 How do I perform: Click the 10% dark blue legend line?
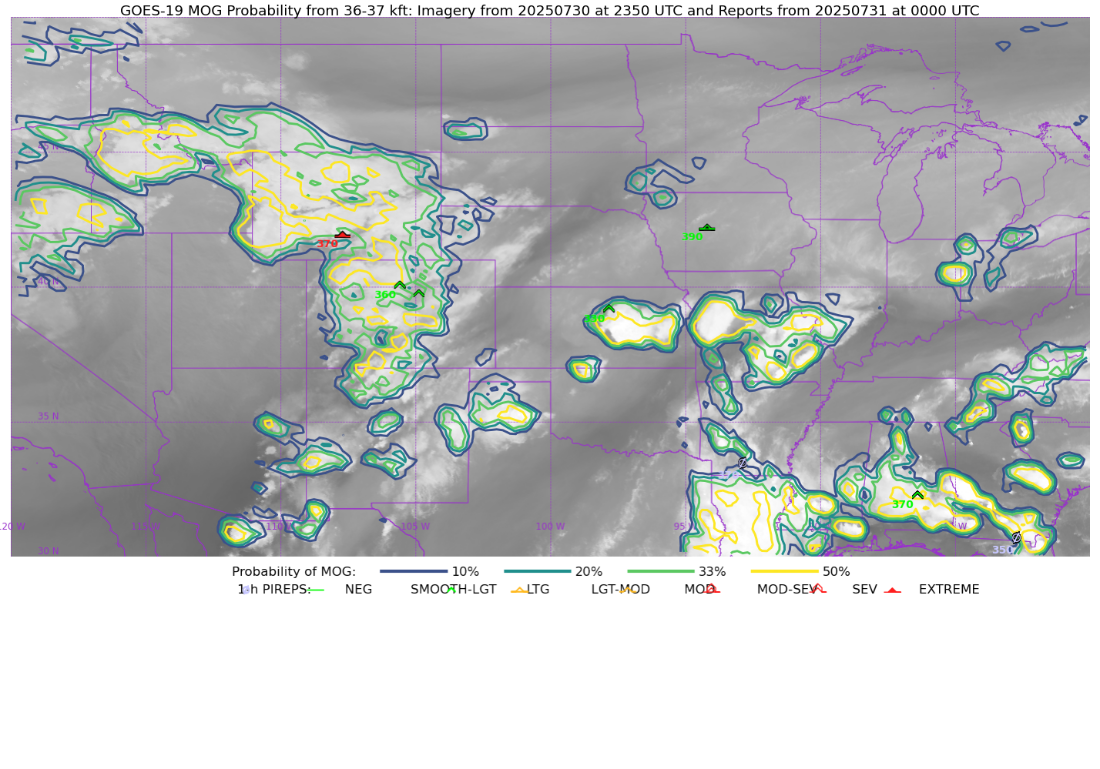click(413, 572)
